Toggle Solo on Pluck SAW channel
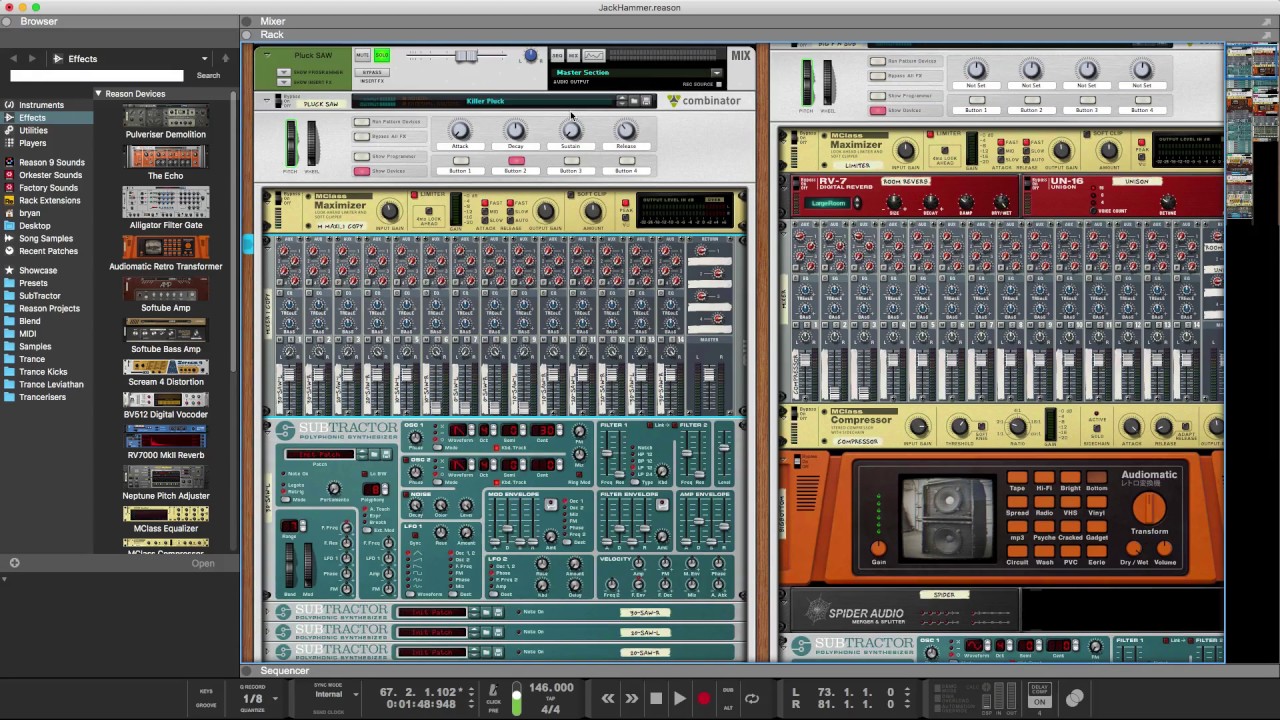1280x720 pixels. 381,55
